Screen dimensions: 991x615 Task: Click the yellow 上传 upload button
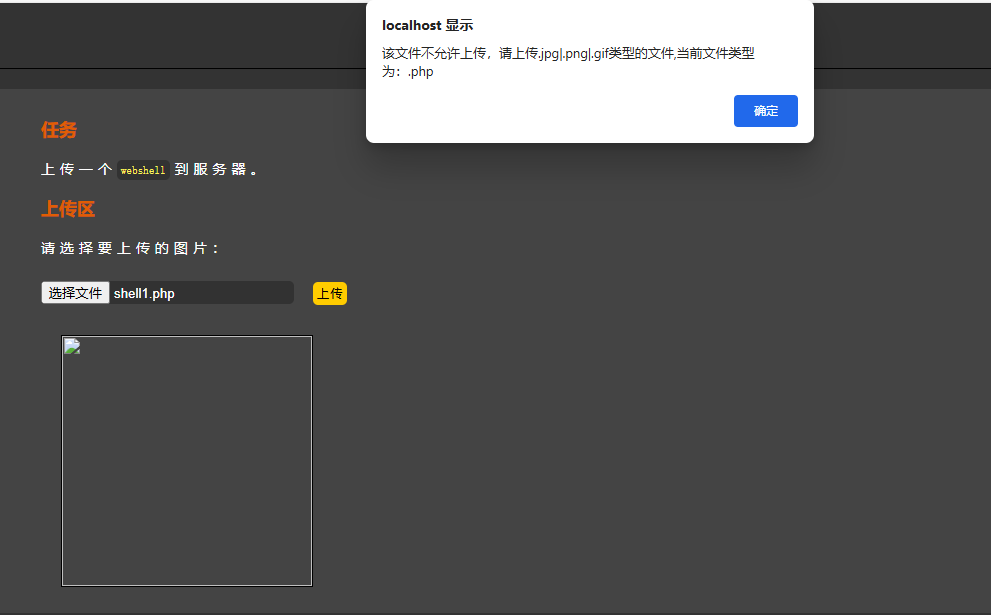coord(330,293)
